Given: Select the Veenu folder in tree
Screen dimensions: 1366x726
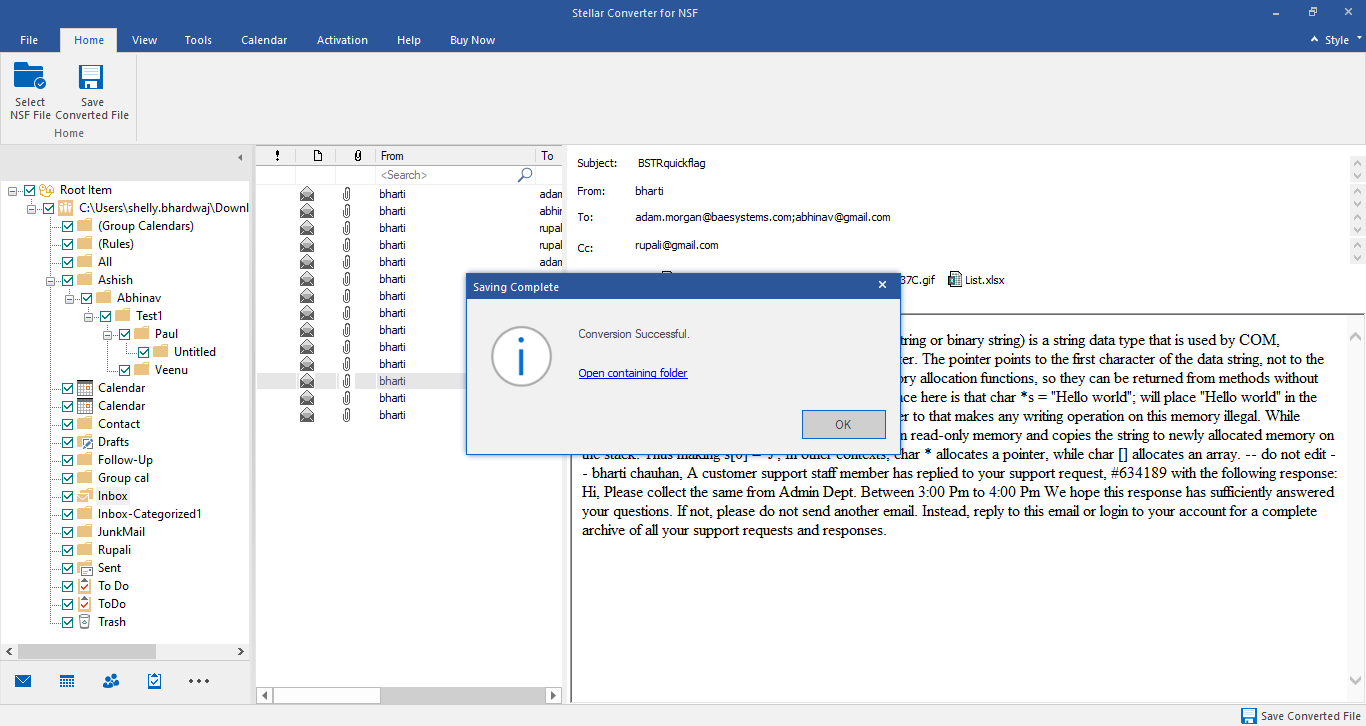Looking at the screenshot, I should (x=171, y=370).
